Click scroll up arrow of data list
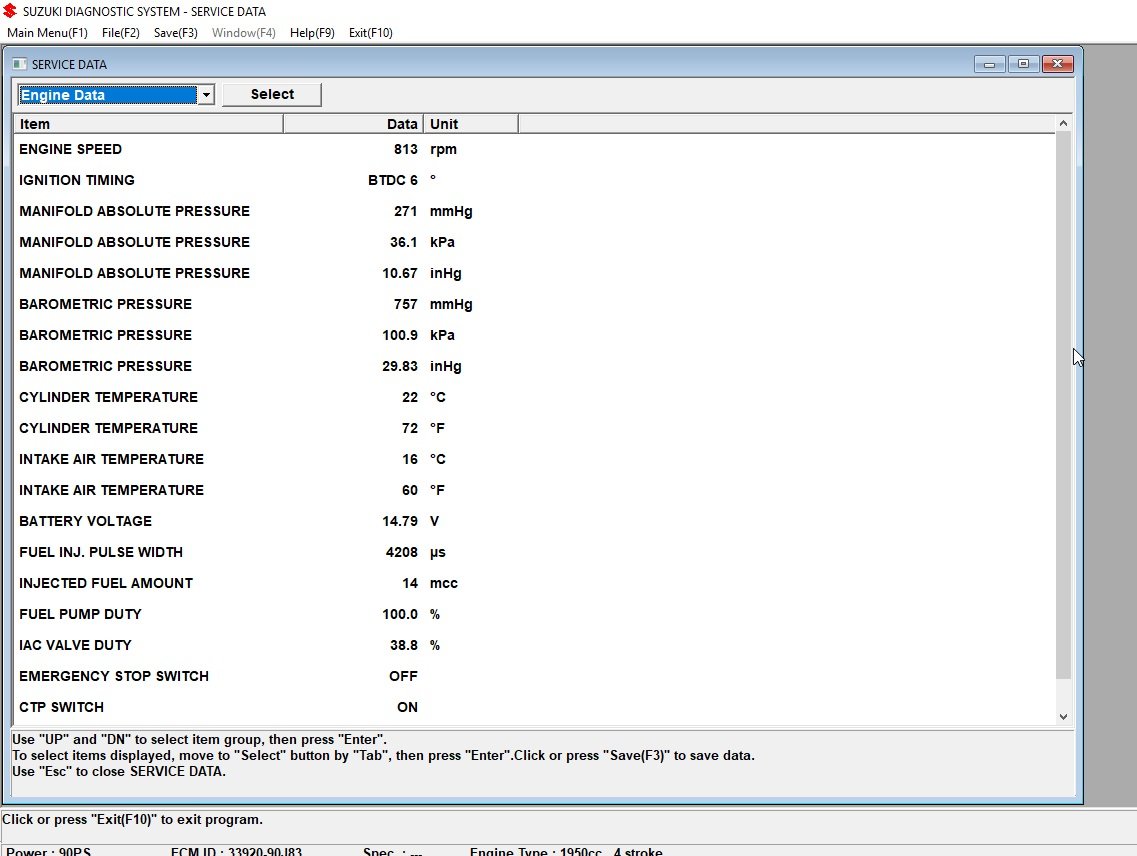 click(1063, 123)
